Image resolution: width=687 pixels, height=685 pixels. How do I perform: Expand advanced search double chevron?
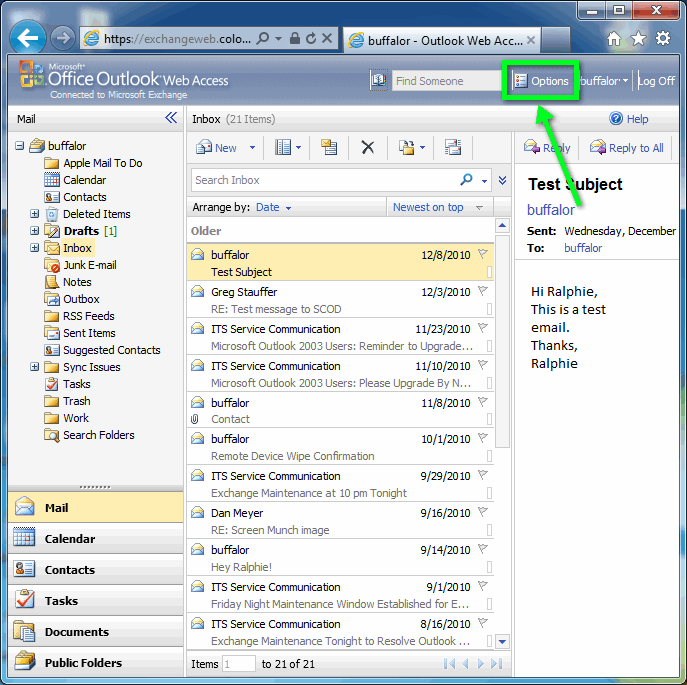click(x=502, y=180)
